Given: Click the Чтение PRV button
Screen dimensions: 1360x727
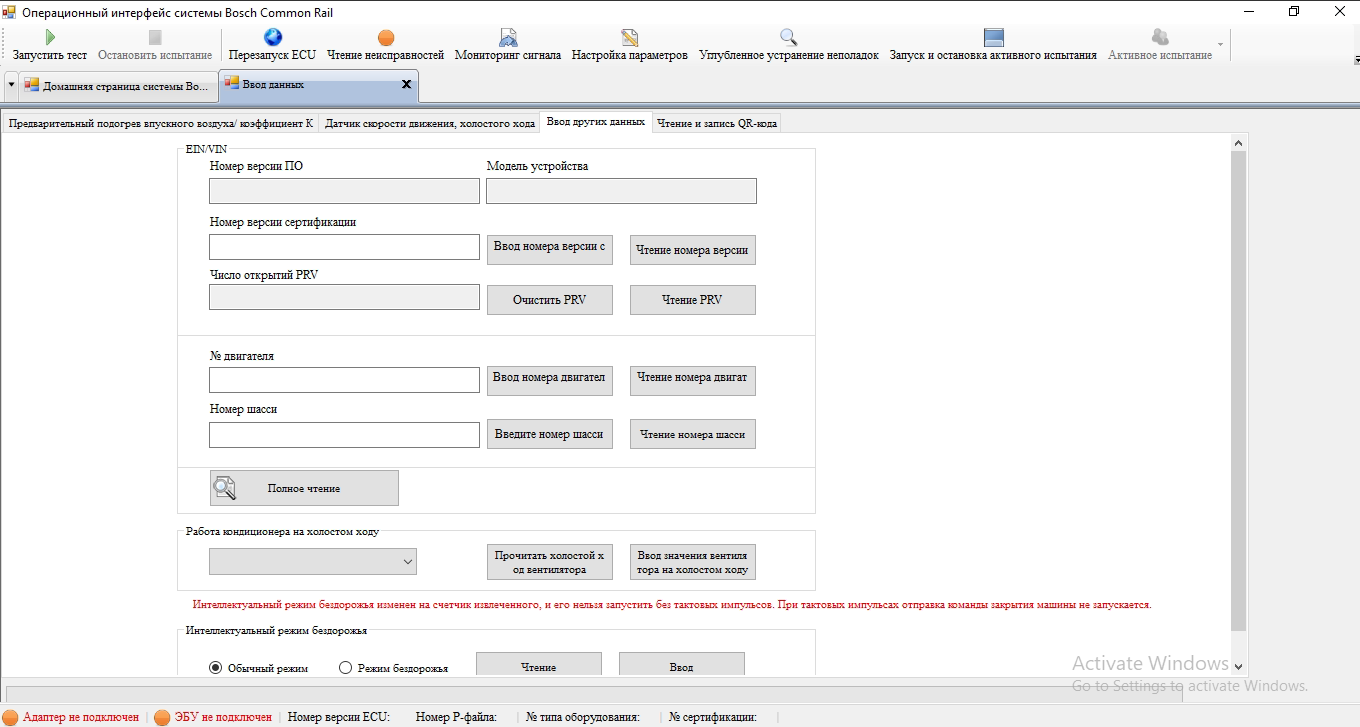Looking at the screenshot, I should pyautogui.click(x=692, y=300).
